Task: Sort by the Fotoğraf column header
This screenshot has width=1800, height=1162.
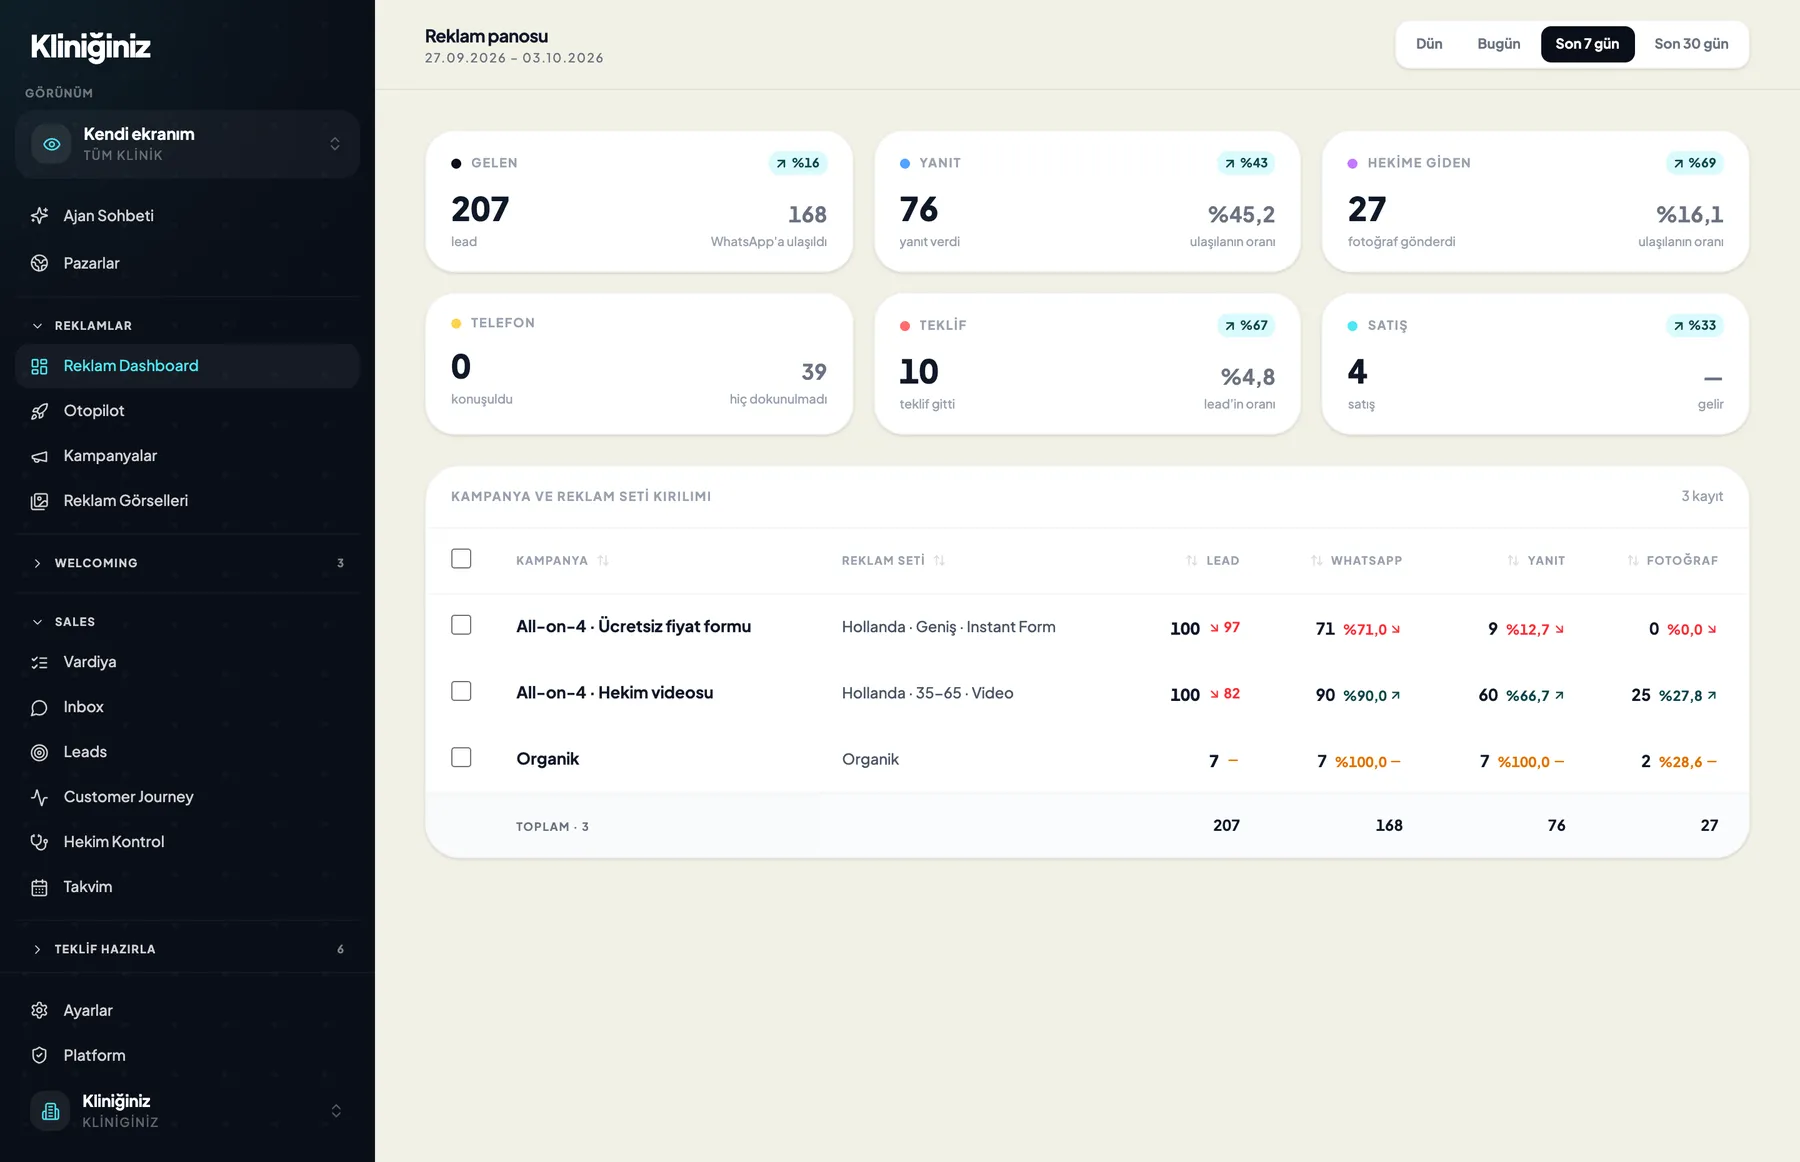Action: pos(1672,560)
